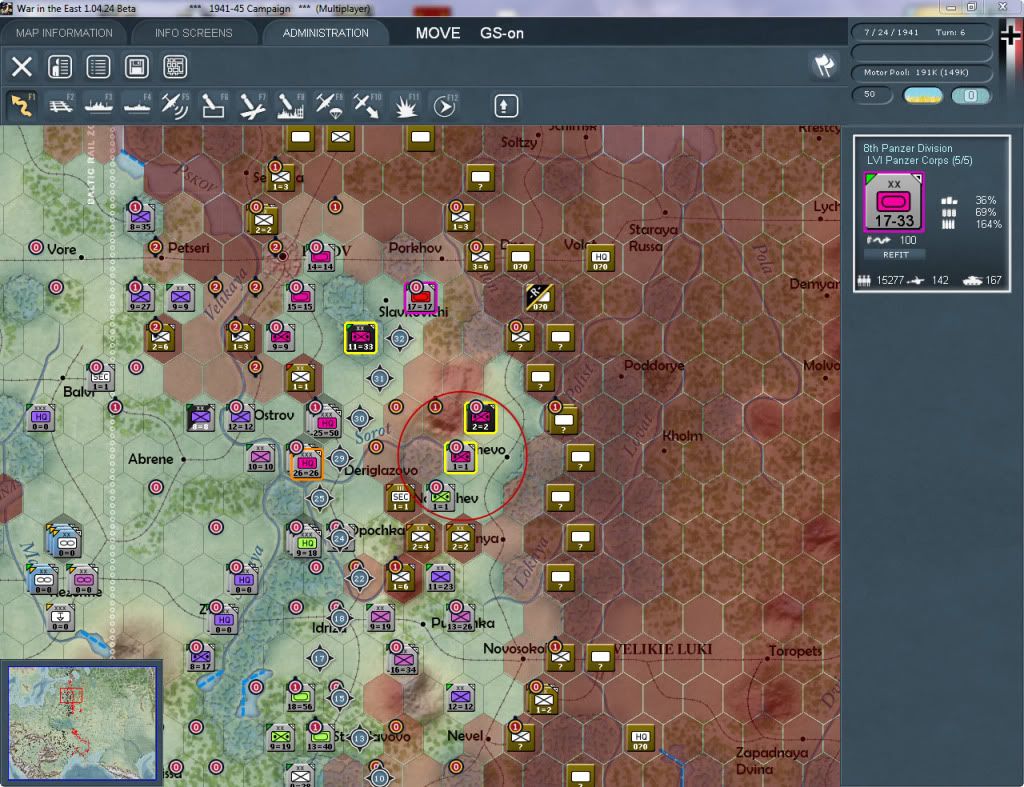Select the Naval transport F3 icon
This screenshot has width=1024, height=787.
(99, 106)
